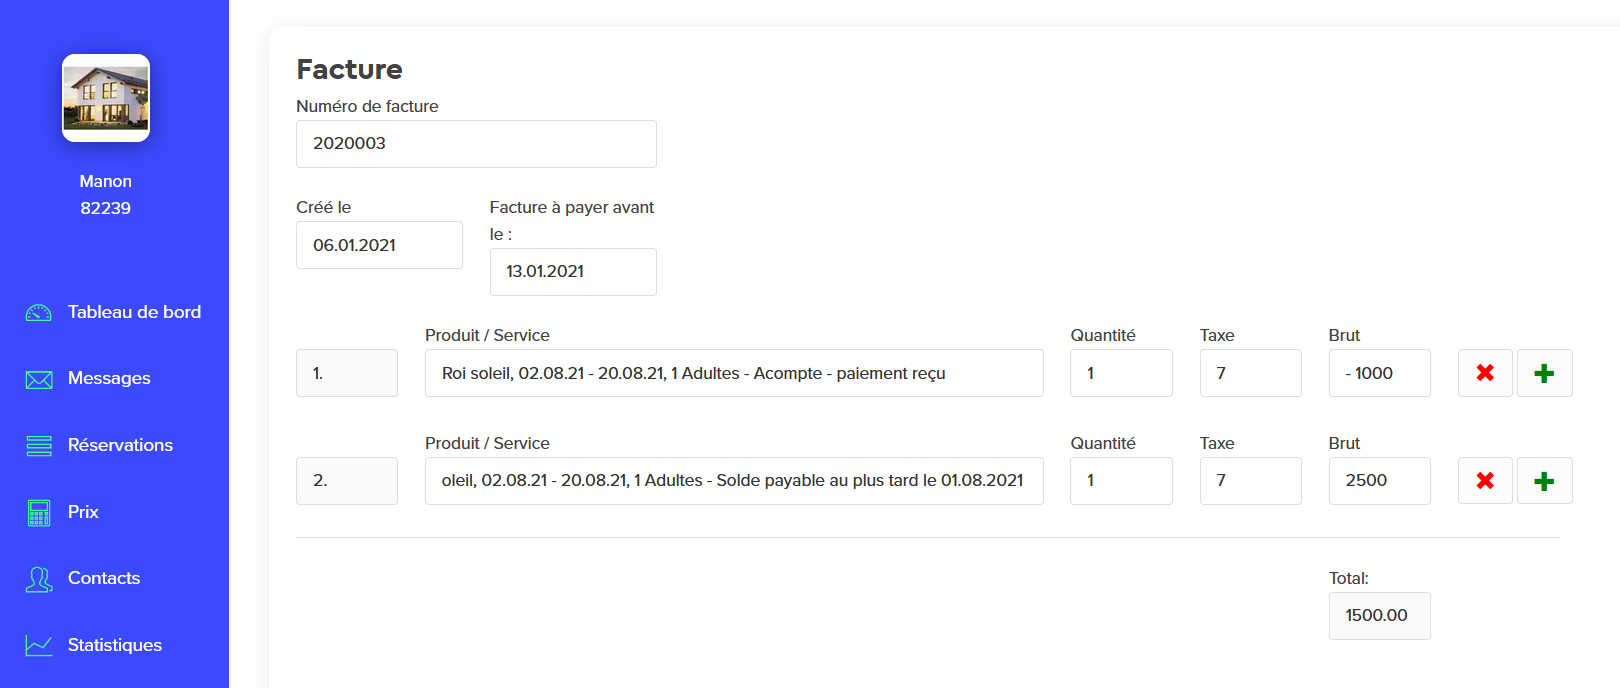Click the Facture heading

coord(349,69)
